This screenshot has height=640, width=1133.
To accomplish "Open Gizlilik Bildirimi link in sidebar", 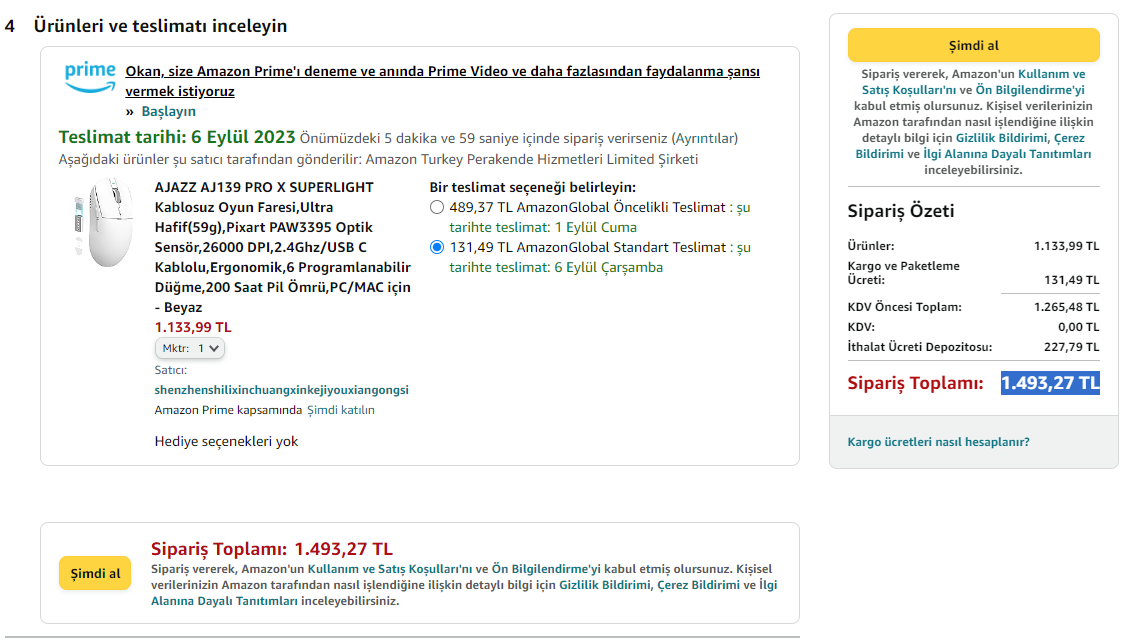I will coord(1001,138).
